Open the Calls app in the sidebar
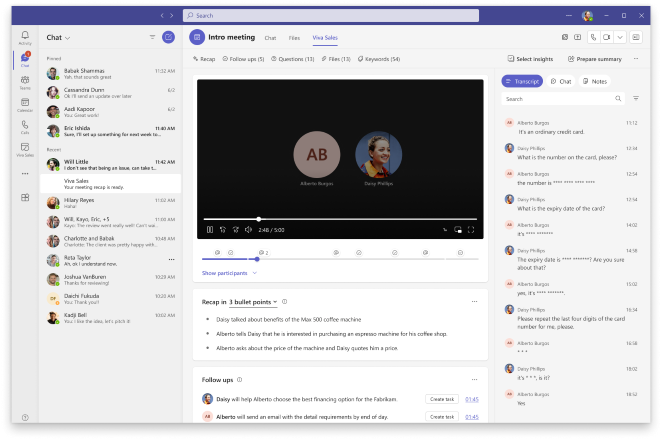Image resolution: width=662 pixels, height=440 pixels. click(x=24, y=126)
